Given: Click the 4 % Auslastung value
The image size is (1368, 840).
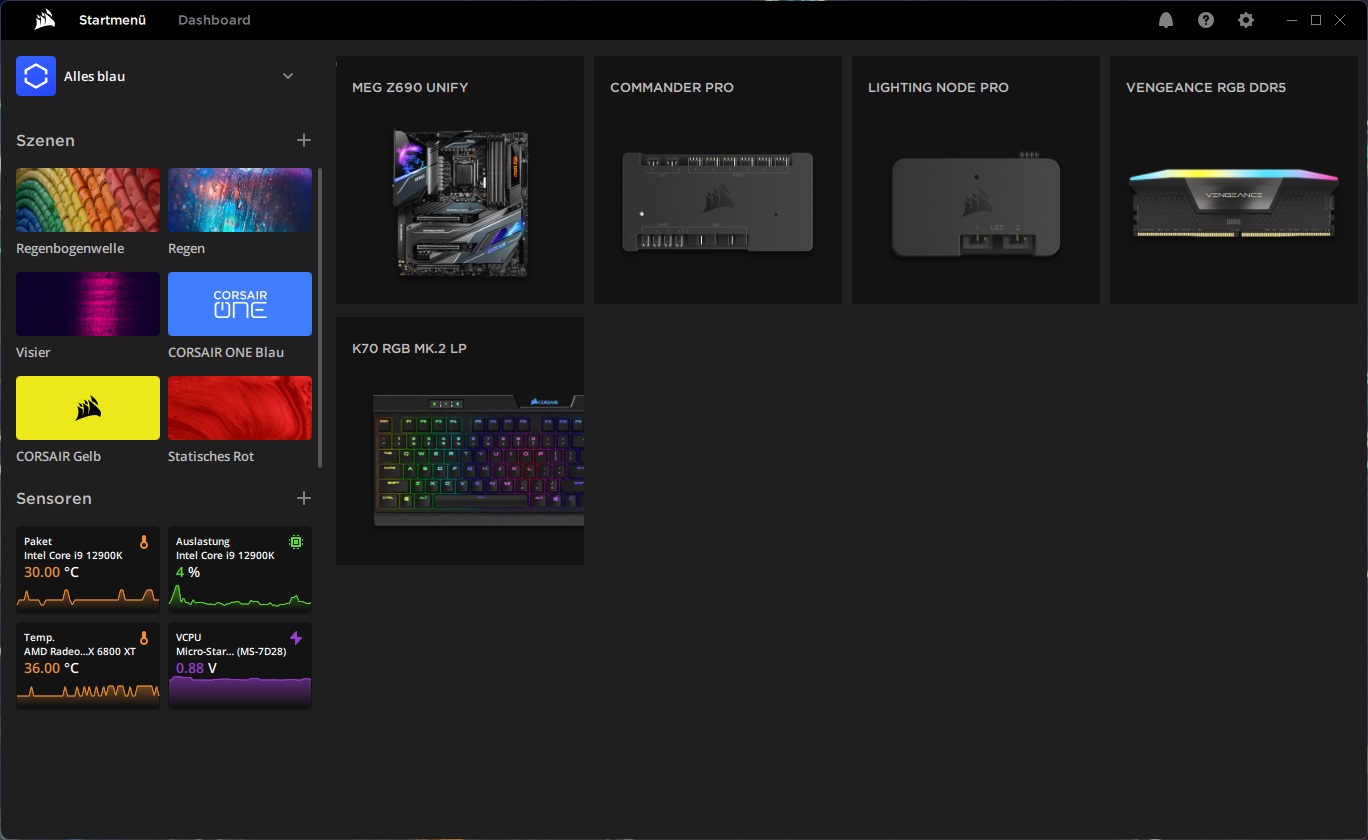Looking at the screenshot, I should (188, 572).
